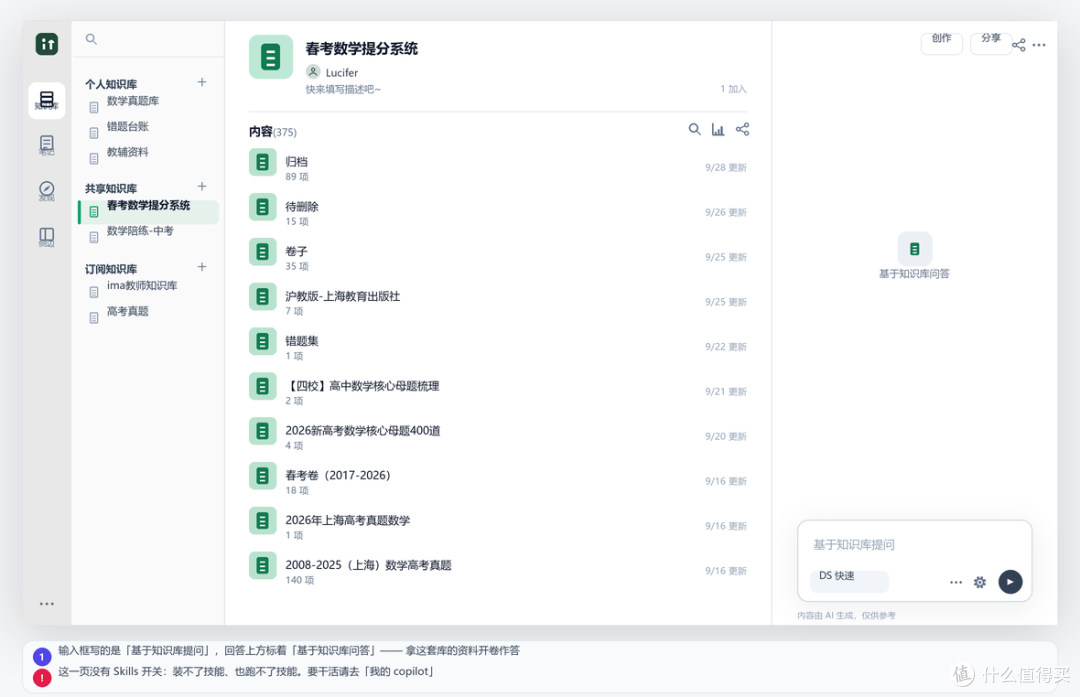
Task: Open the content statistics chart icon
Action: point(718,129)
